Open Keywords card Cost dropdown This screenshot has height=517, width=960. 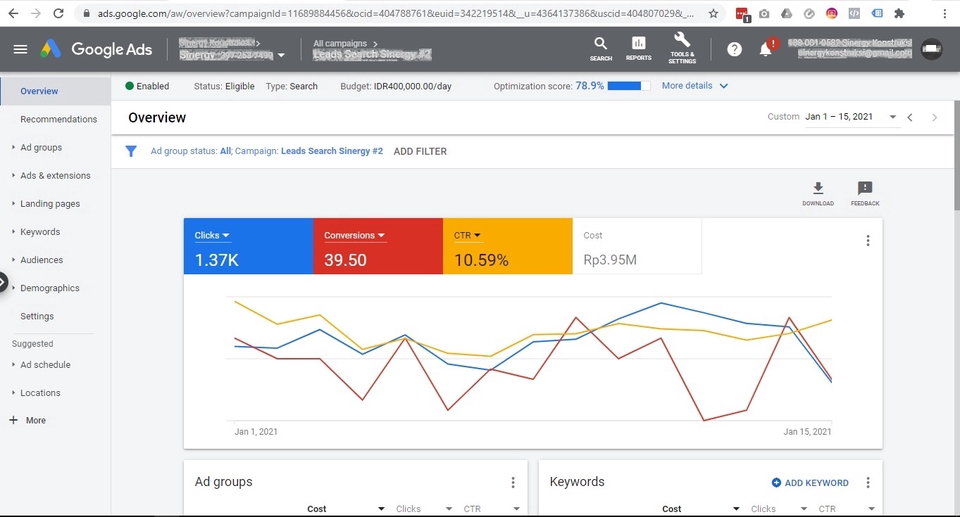[736, 508]
